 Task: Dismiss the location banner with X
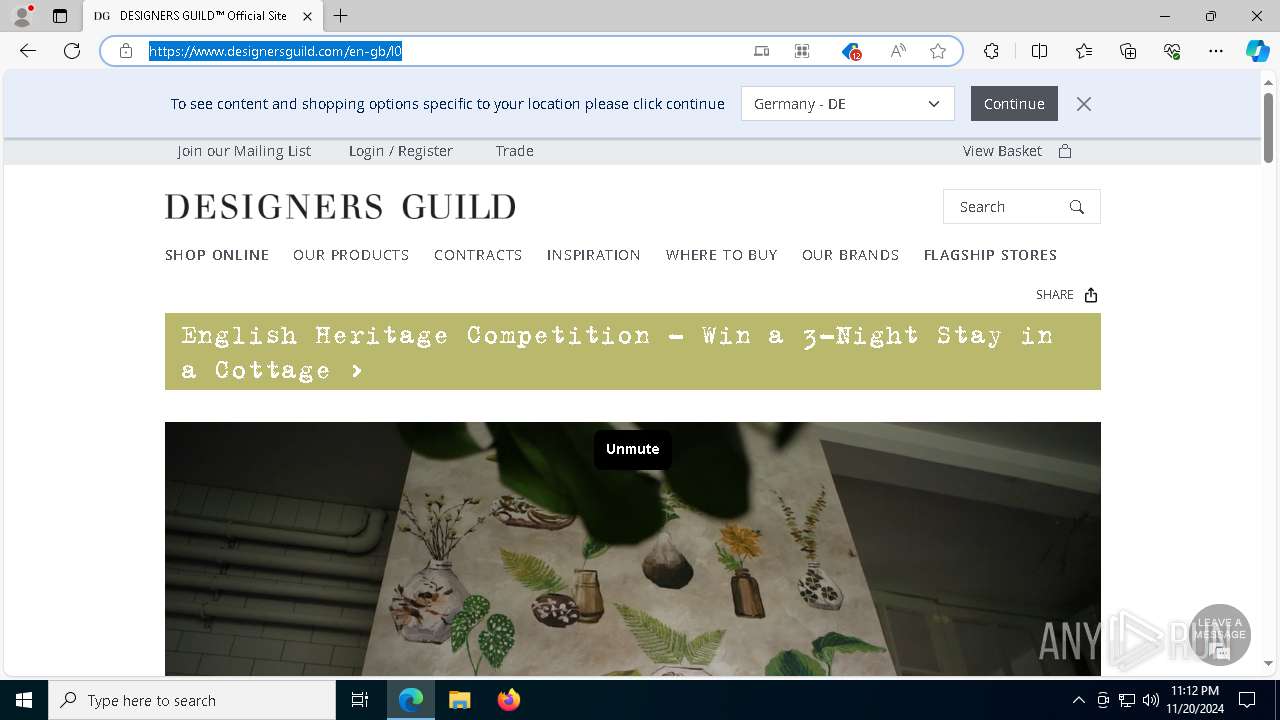tap(1084, 104)
